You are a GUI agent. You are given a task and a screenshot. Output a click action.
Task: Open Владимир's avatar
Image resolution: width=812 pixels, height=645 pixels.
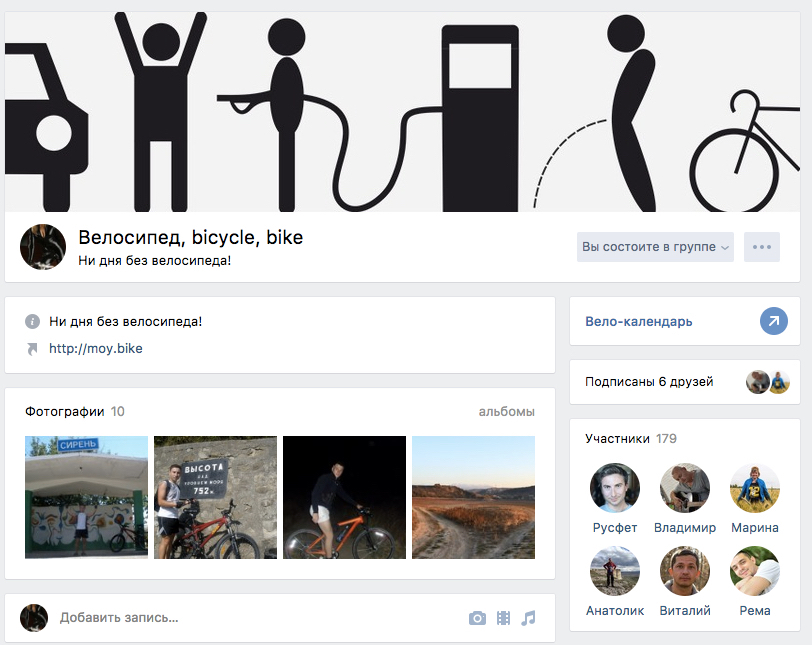[685, 488]
